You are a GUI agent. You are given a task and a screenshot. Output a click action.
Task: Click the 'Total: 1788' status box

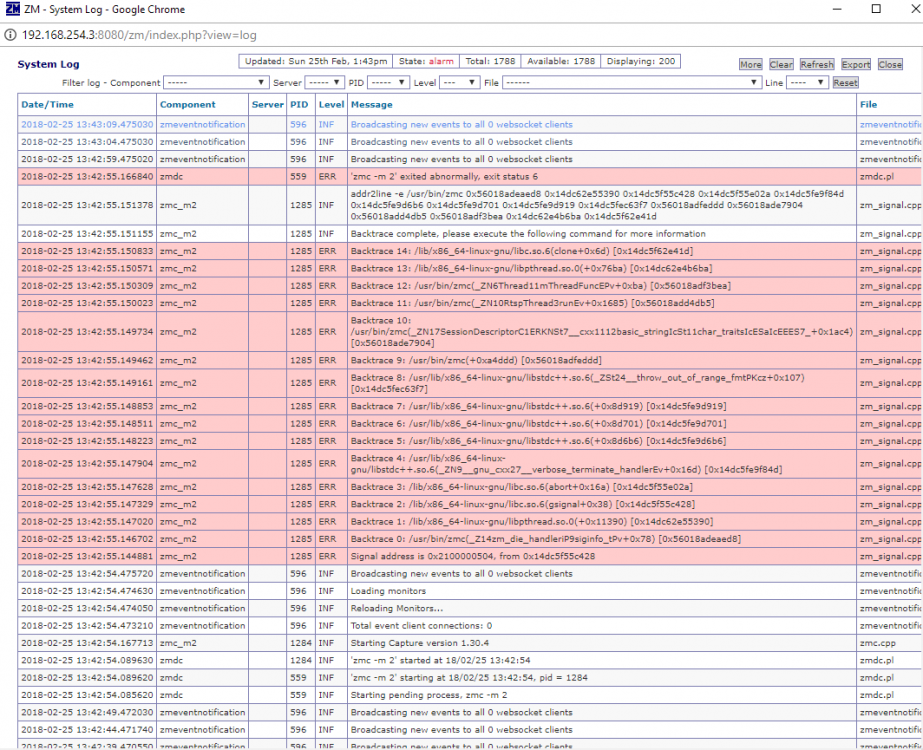pyautogui.click(x=490, y=61)
